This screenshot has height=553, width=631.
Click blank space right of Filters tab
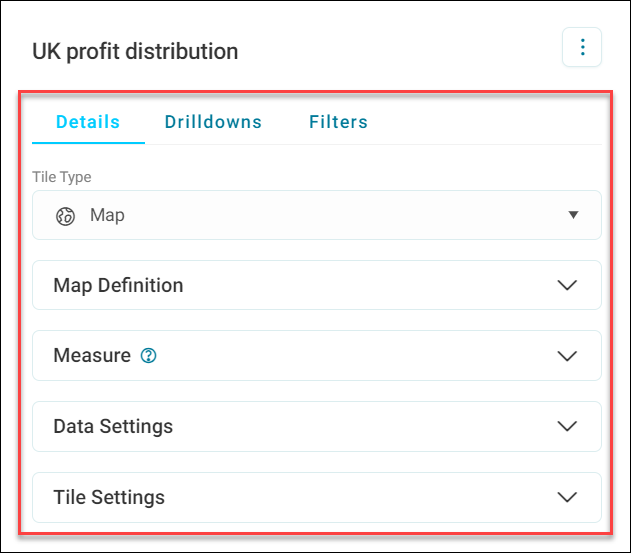(483, 122)
